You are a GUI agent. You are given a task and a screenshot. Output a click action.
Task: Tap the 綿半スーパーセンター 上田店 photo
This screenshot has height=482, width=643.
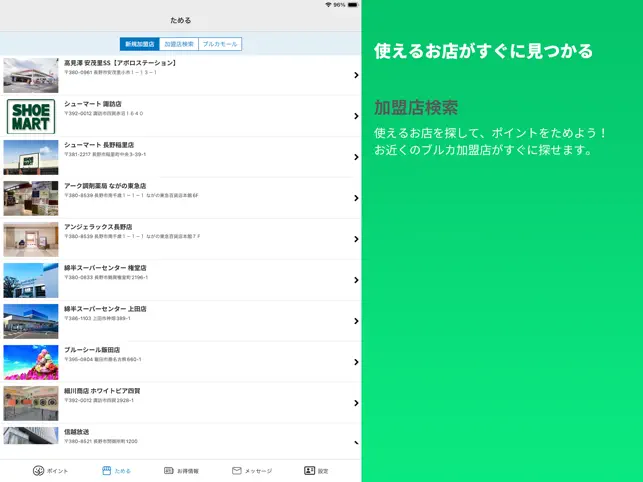tap(31, 322)
